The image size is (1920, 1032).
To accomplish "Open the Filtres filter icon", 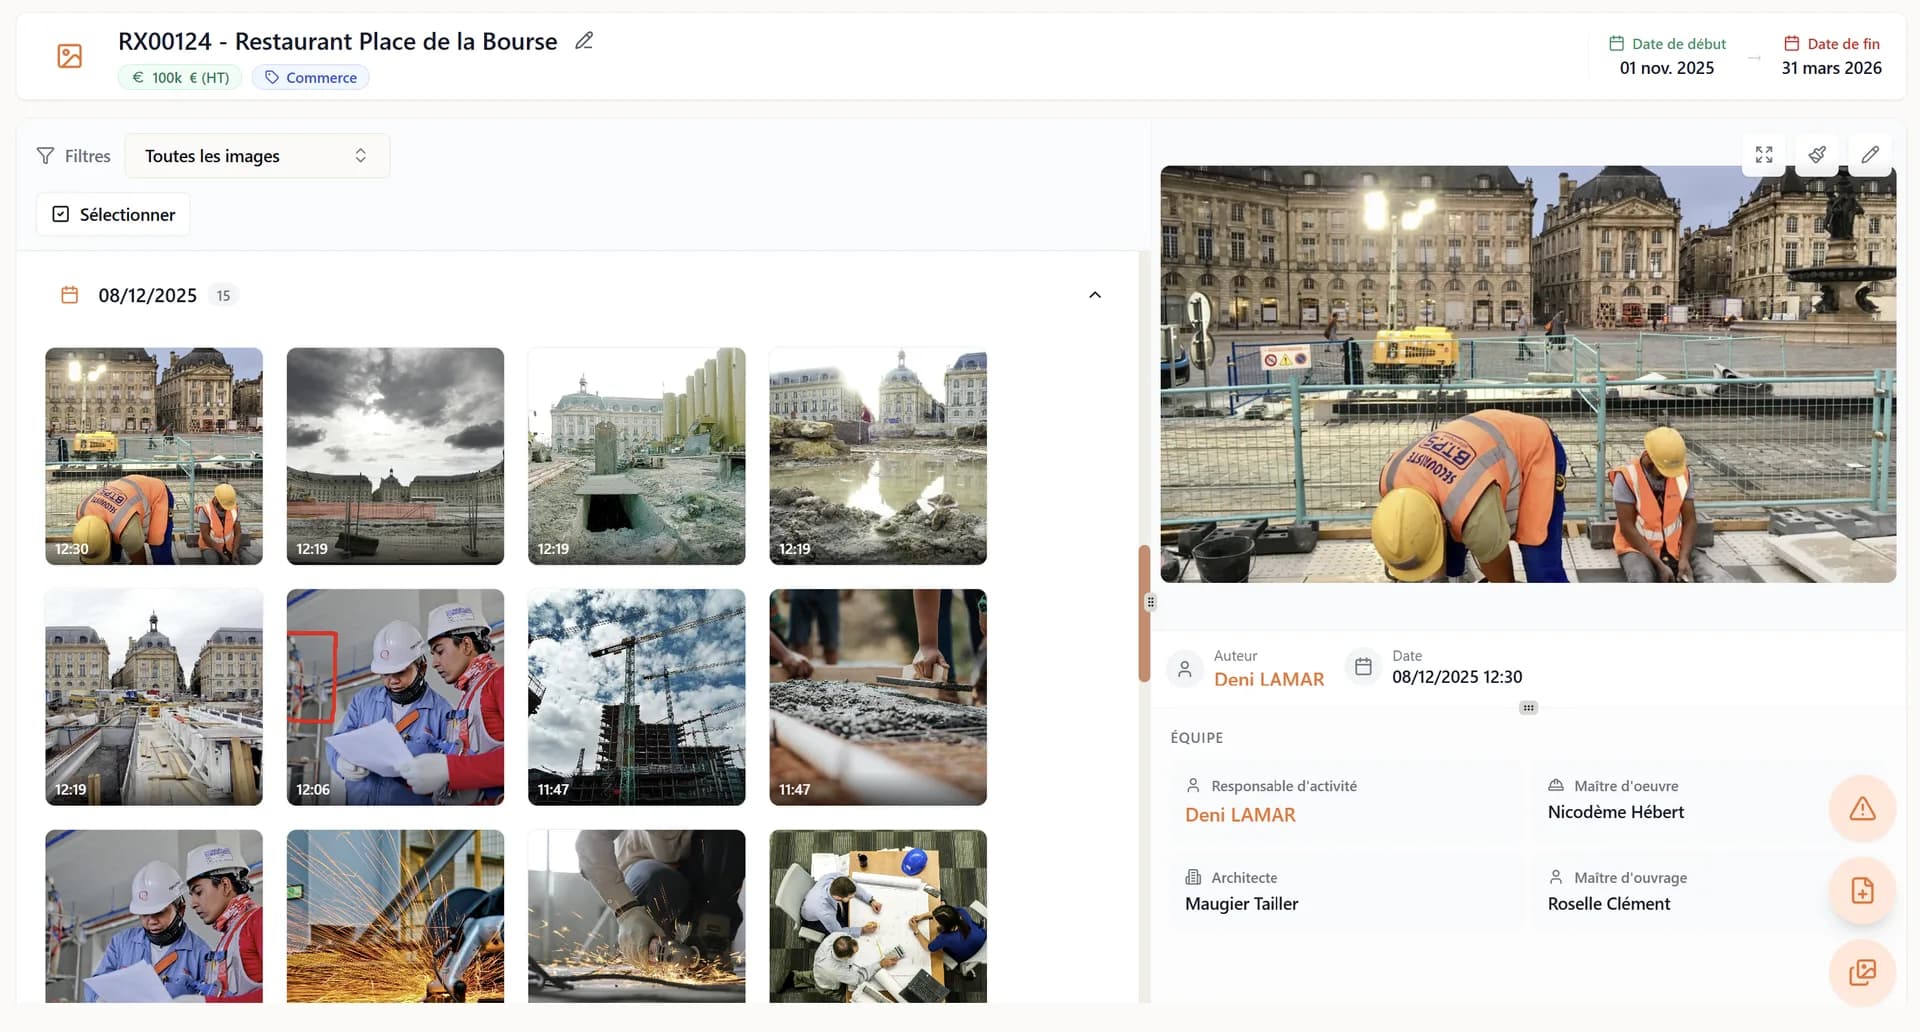I will (x=46, y=156).
